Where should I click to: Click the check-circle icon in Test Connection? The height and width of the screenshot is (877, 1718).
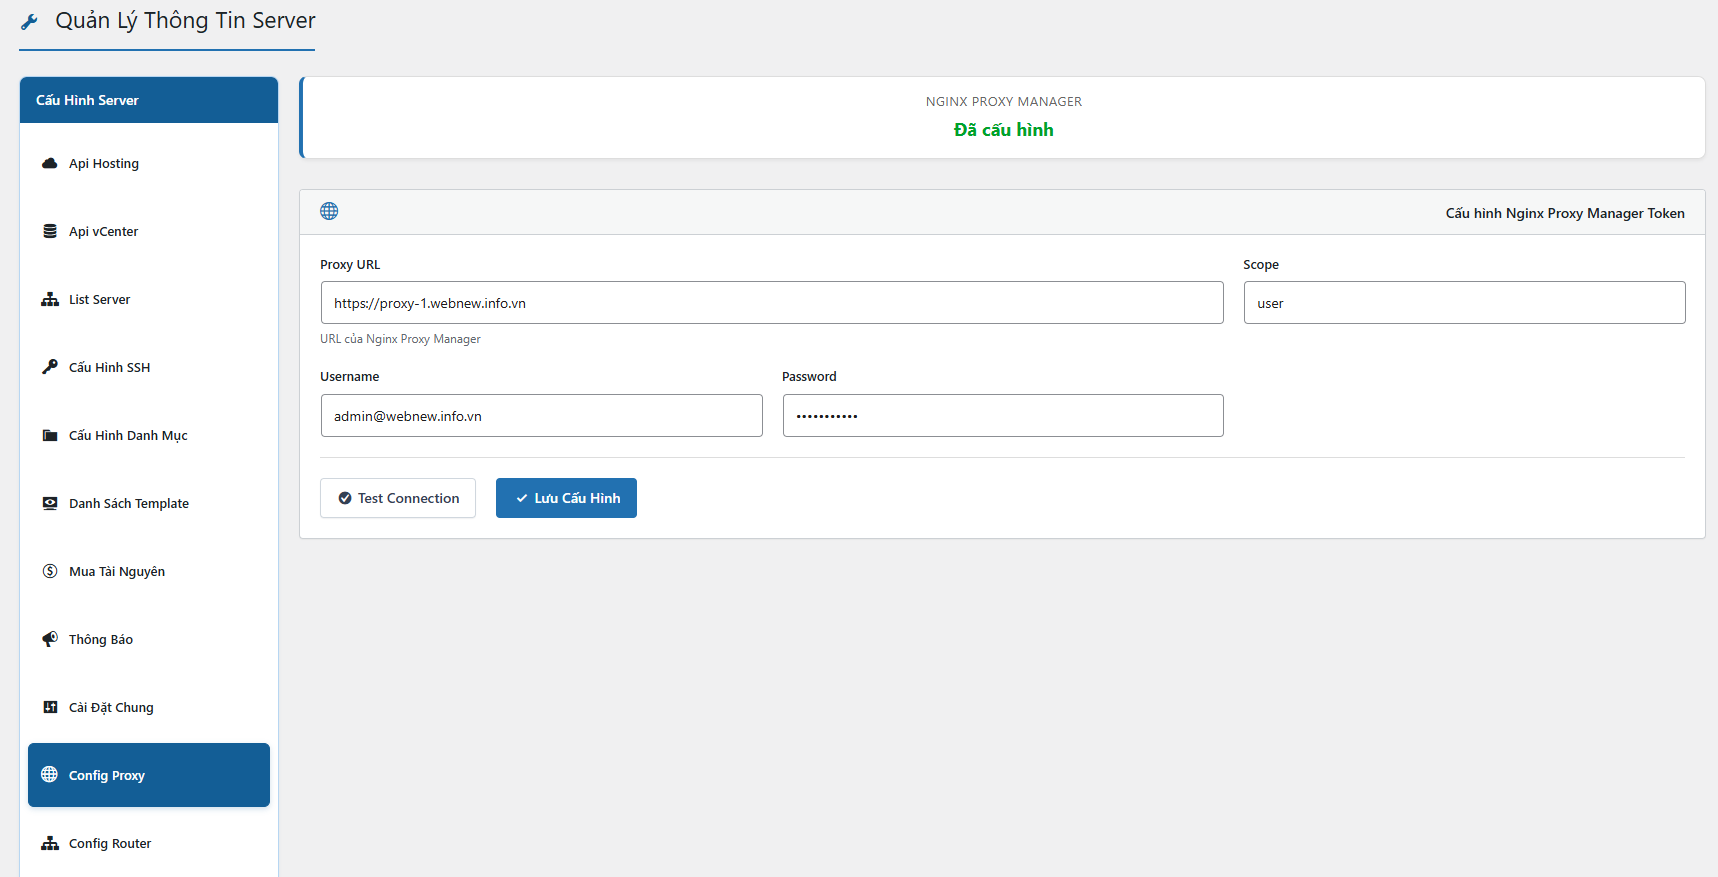(345, 498)
